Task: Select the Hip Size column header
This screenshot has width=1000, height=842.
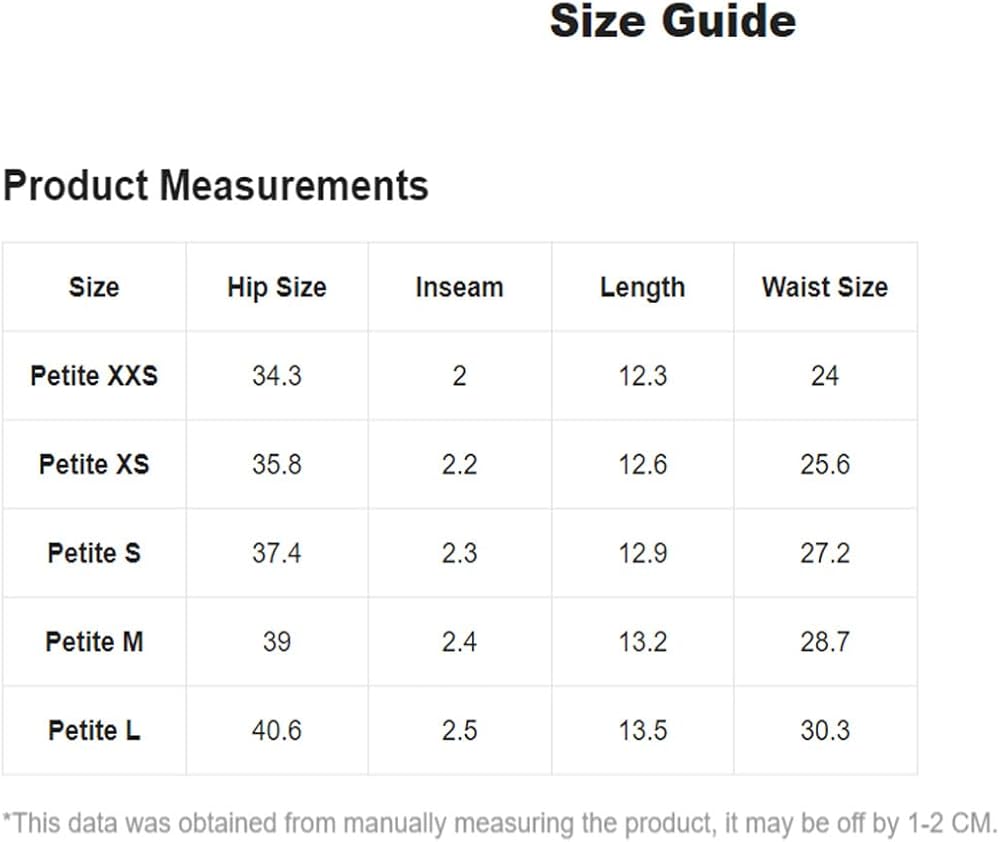Action: tap(276, 288)
